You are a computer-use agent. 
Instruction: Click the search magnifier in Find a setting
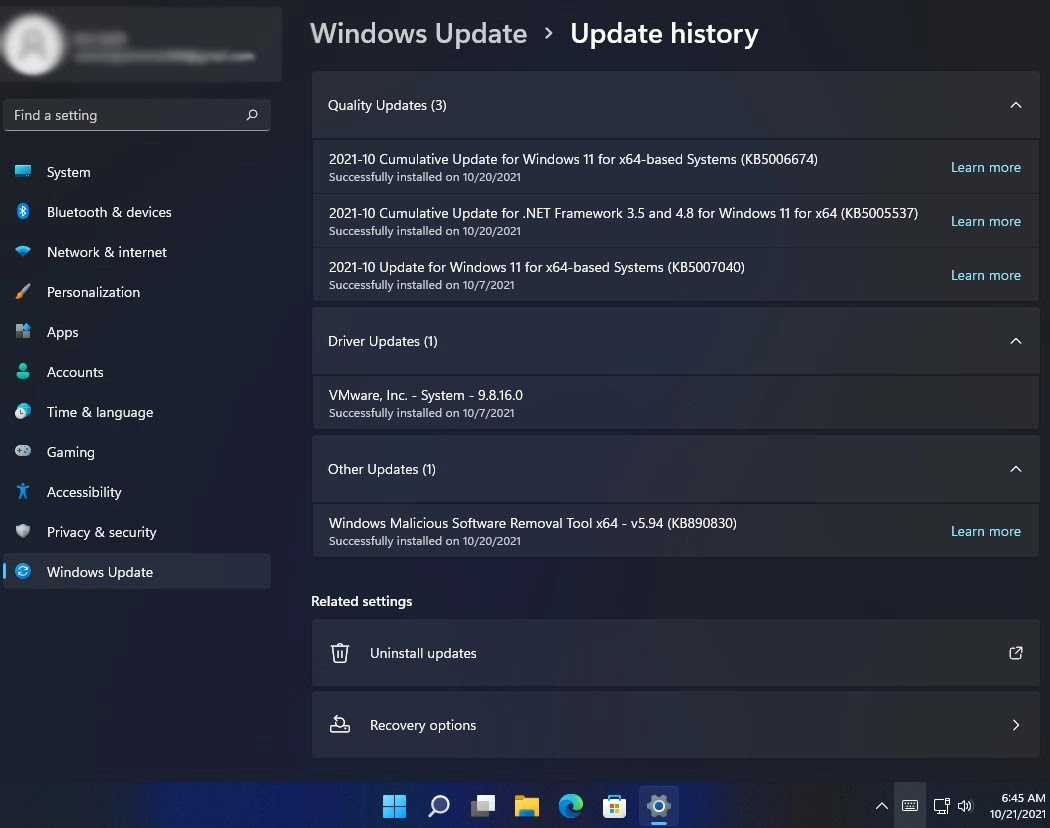click(252, 115)
